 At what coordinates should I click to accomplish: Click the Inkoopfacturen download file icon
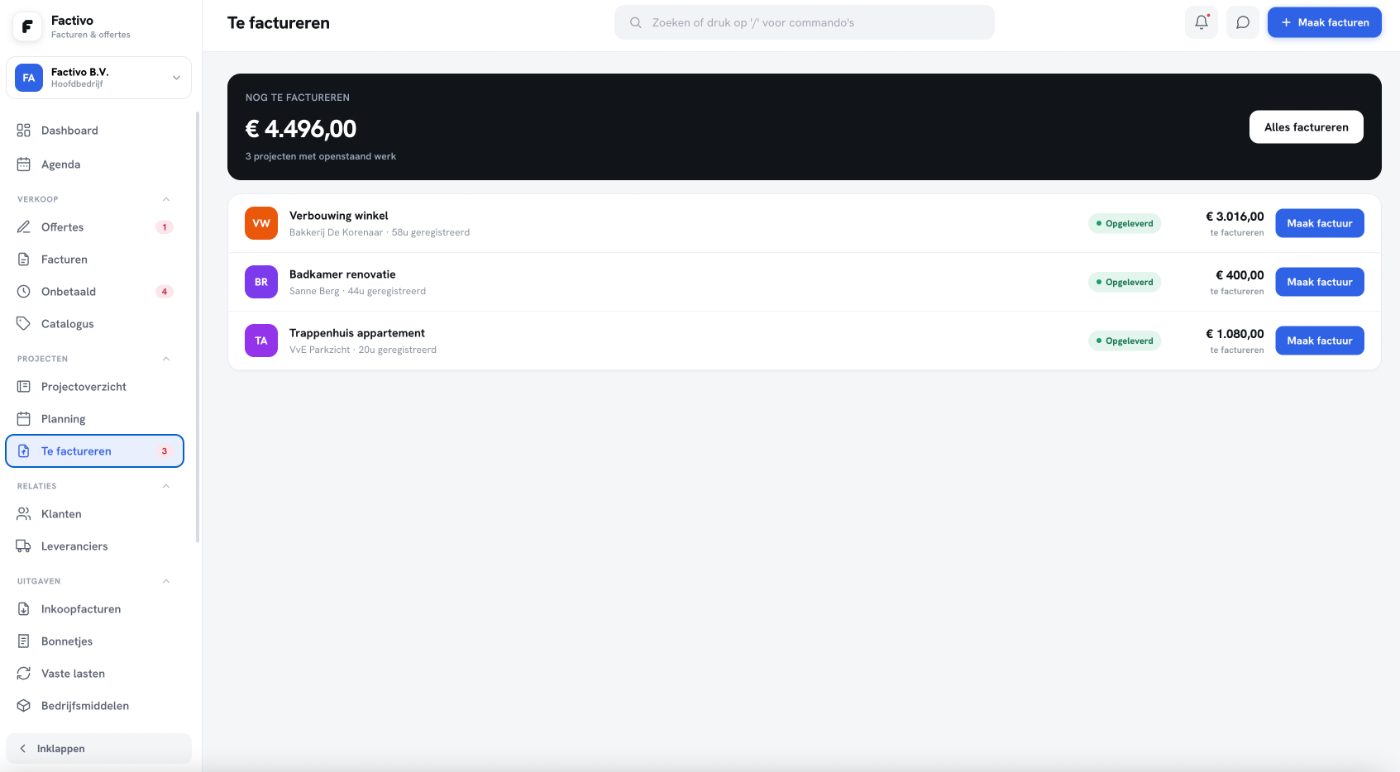click(24, 608)
